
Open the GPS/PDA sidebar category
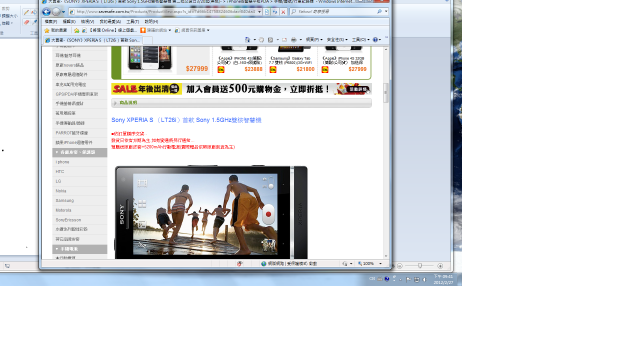76,94
